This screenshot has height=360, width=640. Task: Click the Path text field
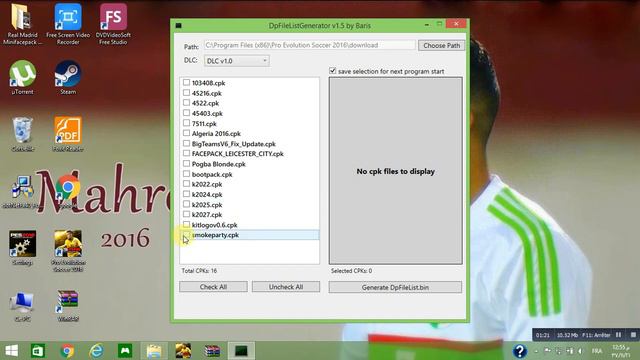pos(309,45)
